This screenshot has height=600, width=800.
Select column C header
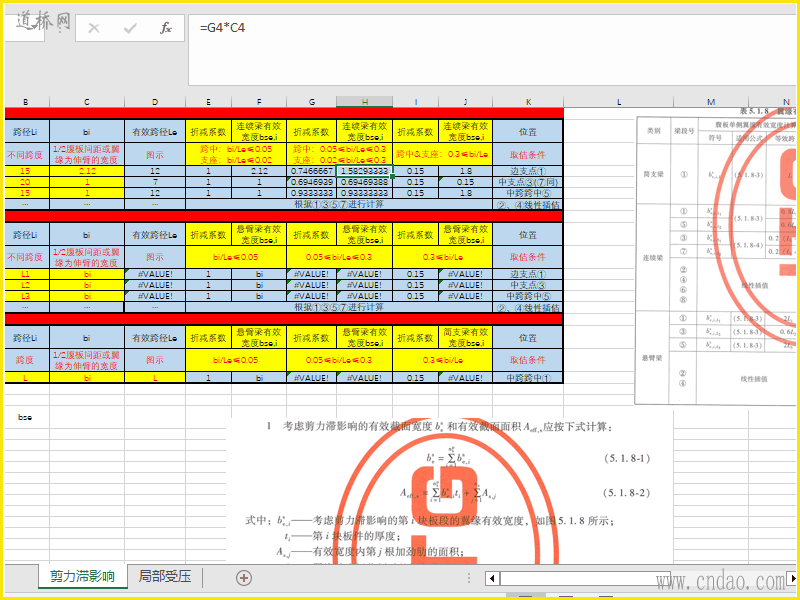[x=87, y=102]
